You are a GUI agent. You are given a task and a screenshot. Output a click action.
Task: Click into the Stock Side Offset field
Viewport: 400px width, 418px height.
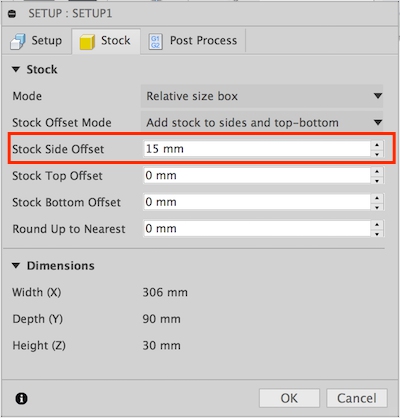pyautogui.click(x=257, y=149)
